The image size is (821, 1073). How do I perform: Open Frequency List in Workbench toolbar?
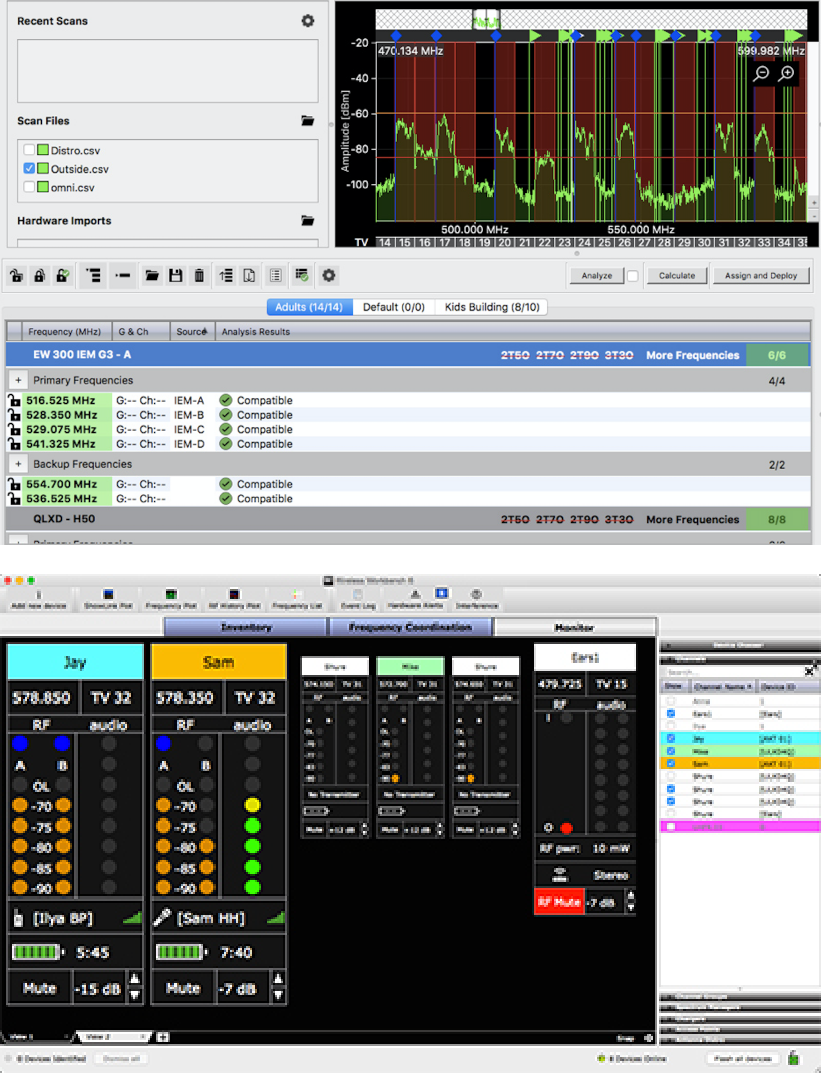296,600
